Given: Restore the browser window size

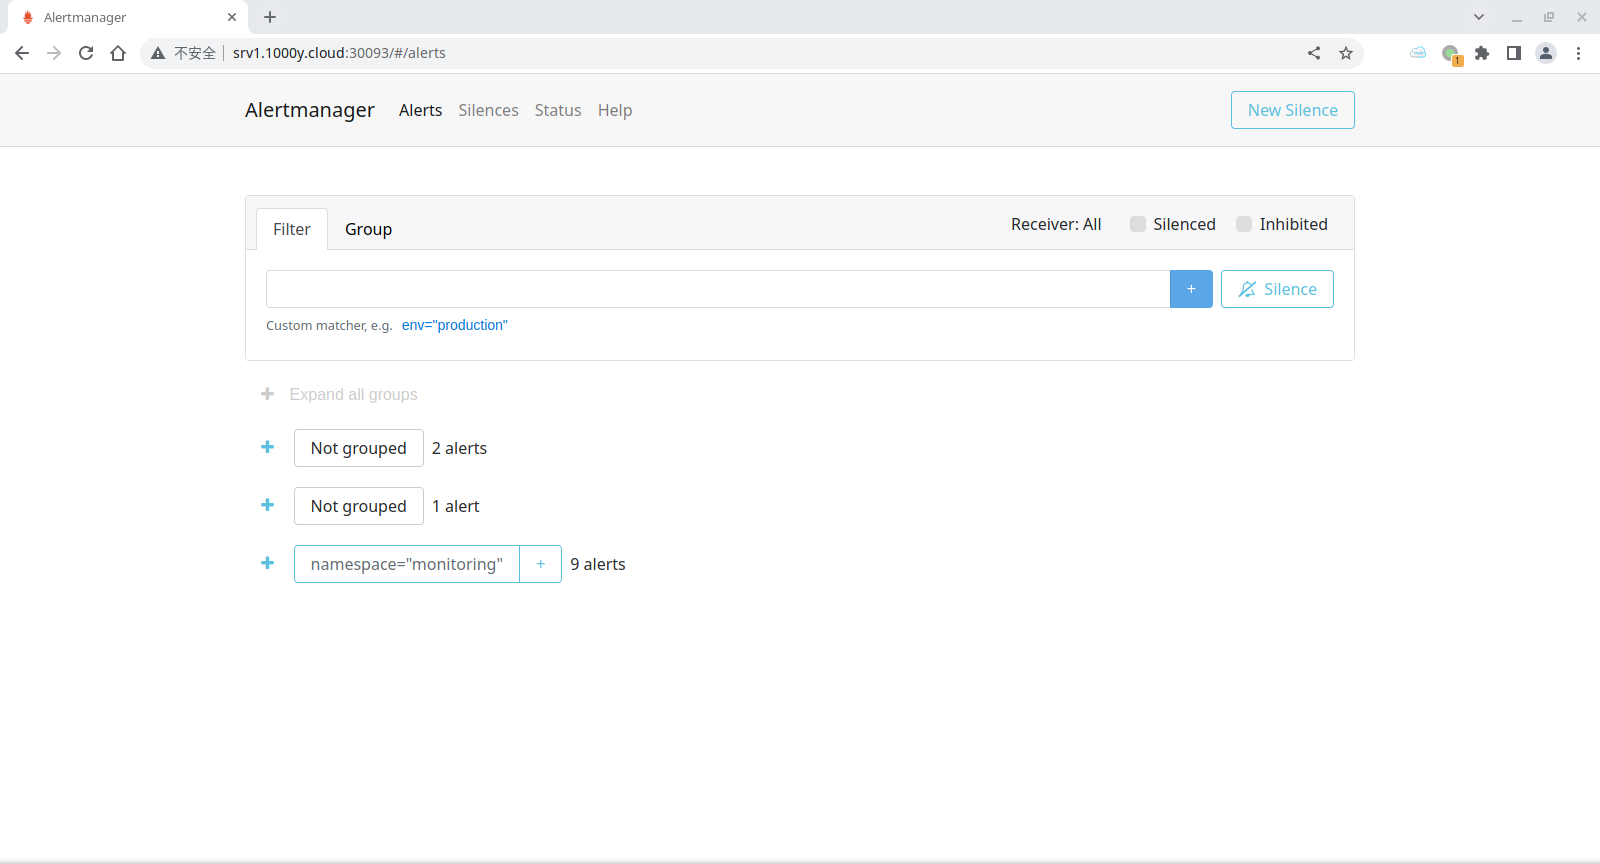Looking at the screenshot, I should (x=1549, y=17).
